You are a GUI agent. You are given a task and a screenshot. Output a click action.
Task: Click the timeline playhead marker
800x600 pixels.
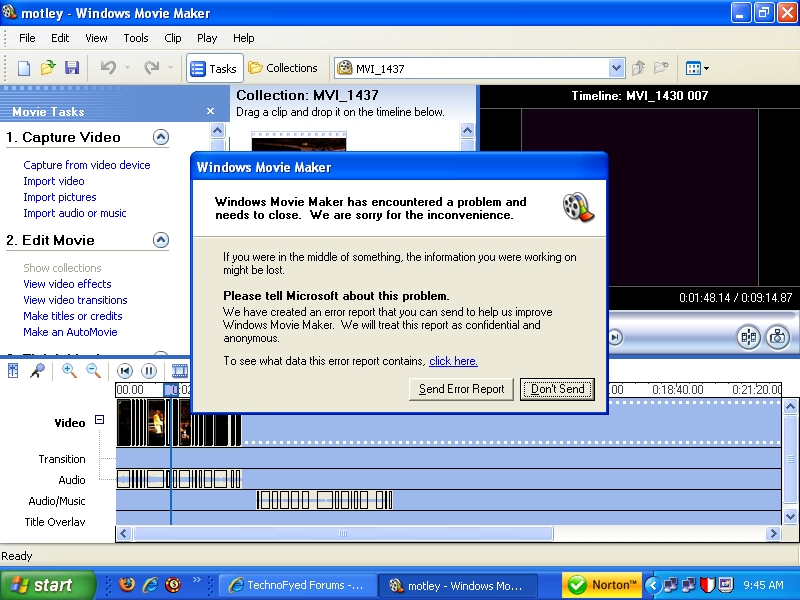[x=171, y=390]
